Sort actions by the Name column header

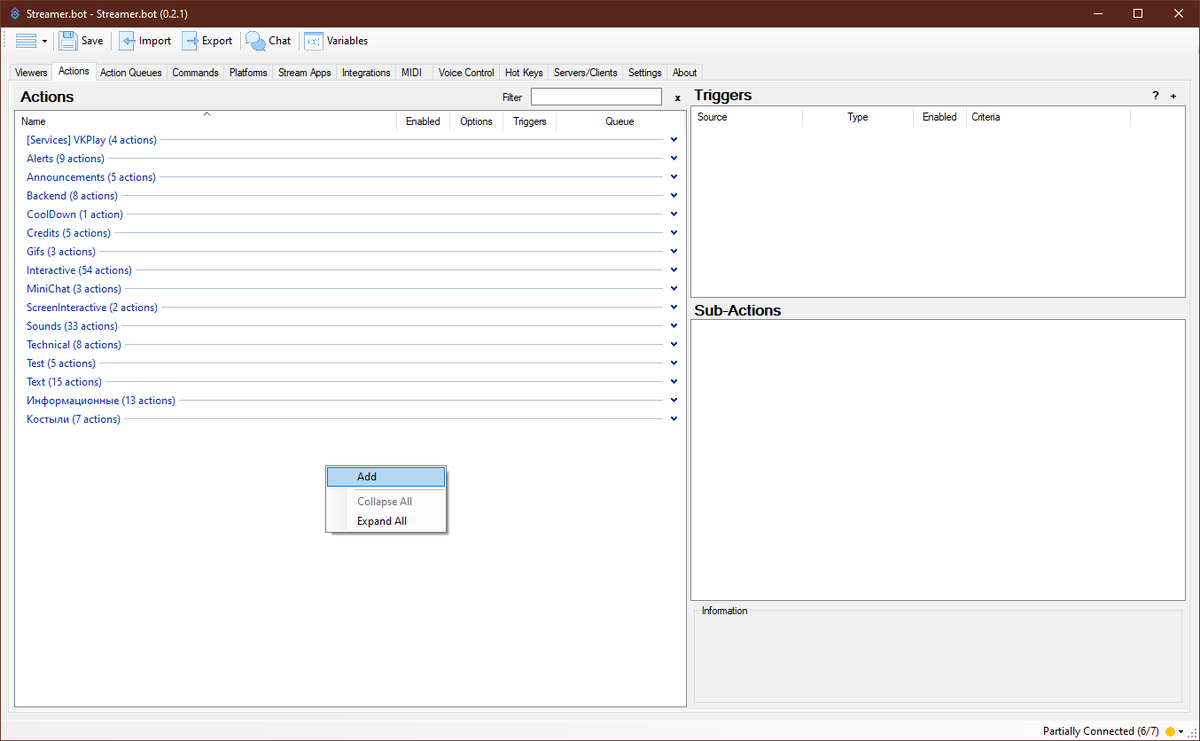[x=207, y=121]
